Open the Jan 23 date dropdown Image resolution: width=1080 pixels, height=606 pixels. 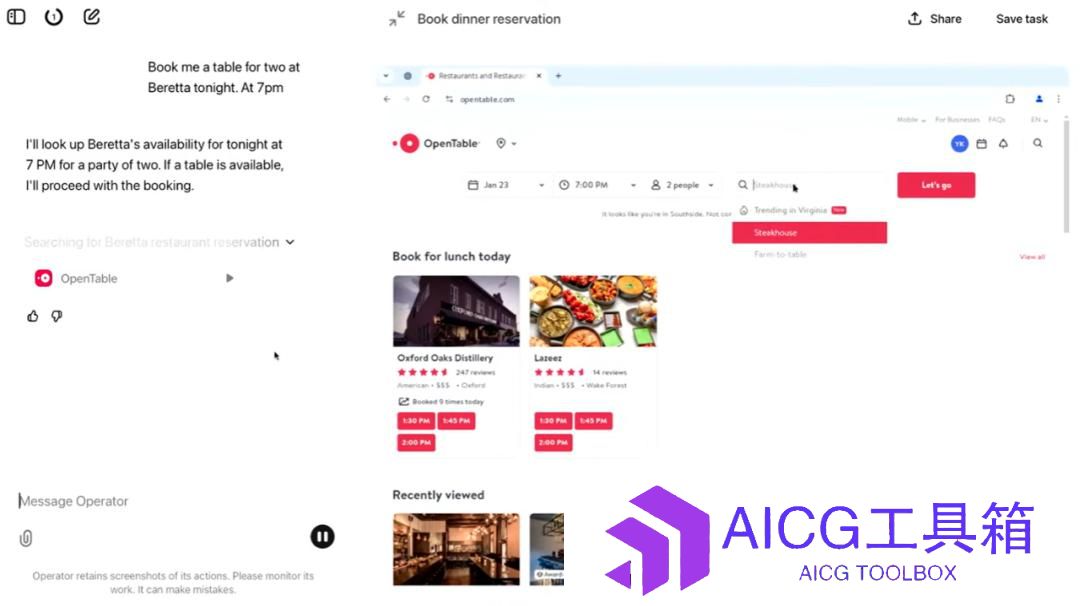[x=506, y=185]
